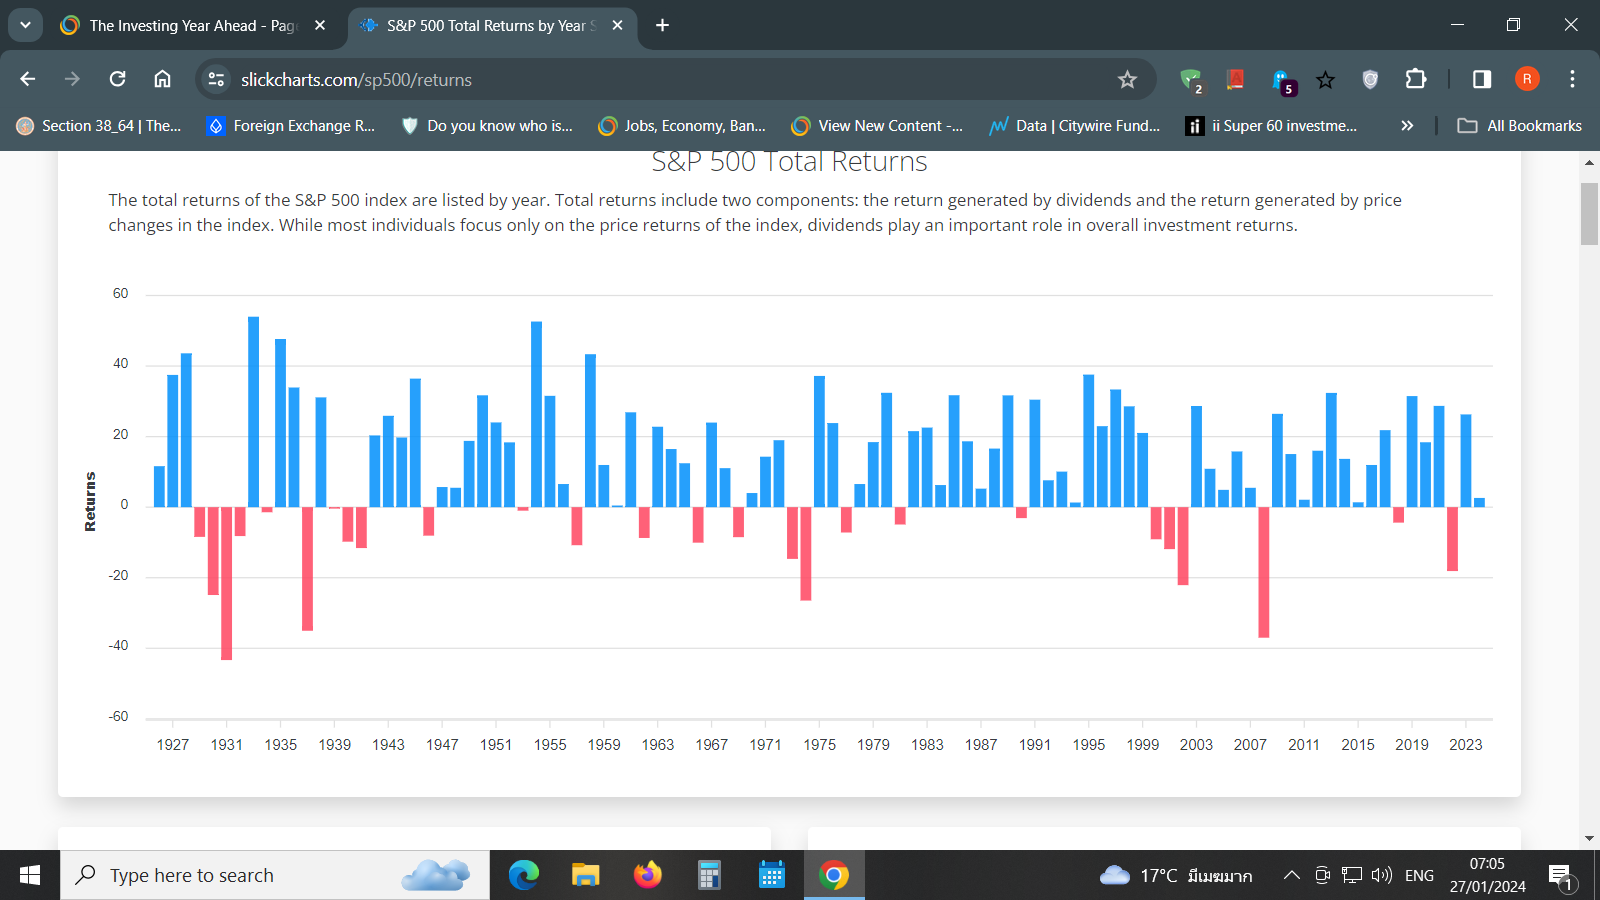Click the S&P 500 Total Returns heading
This screenshot has width=1600, height=900.
coord(789,162)
